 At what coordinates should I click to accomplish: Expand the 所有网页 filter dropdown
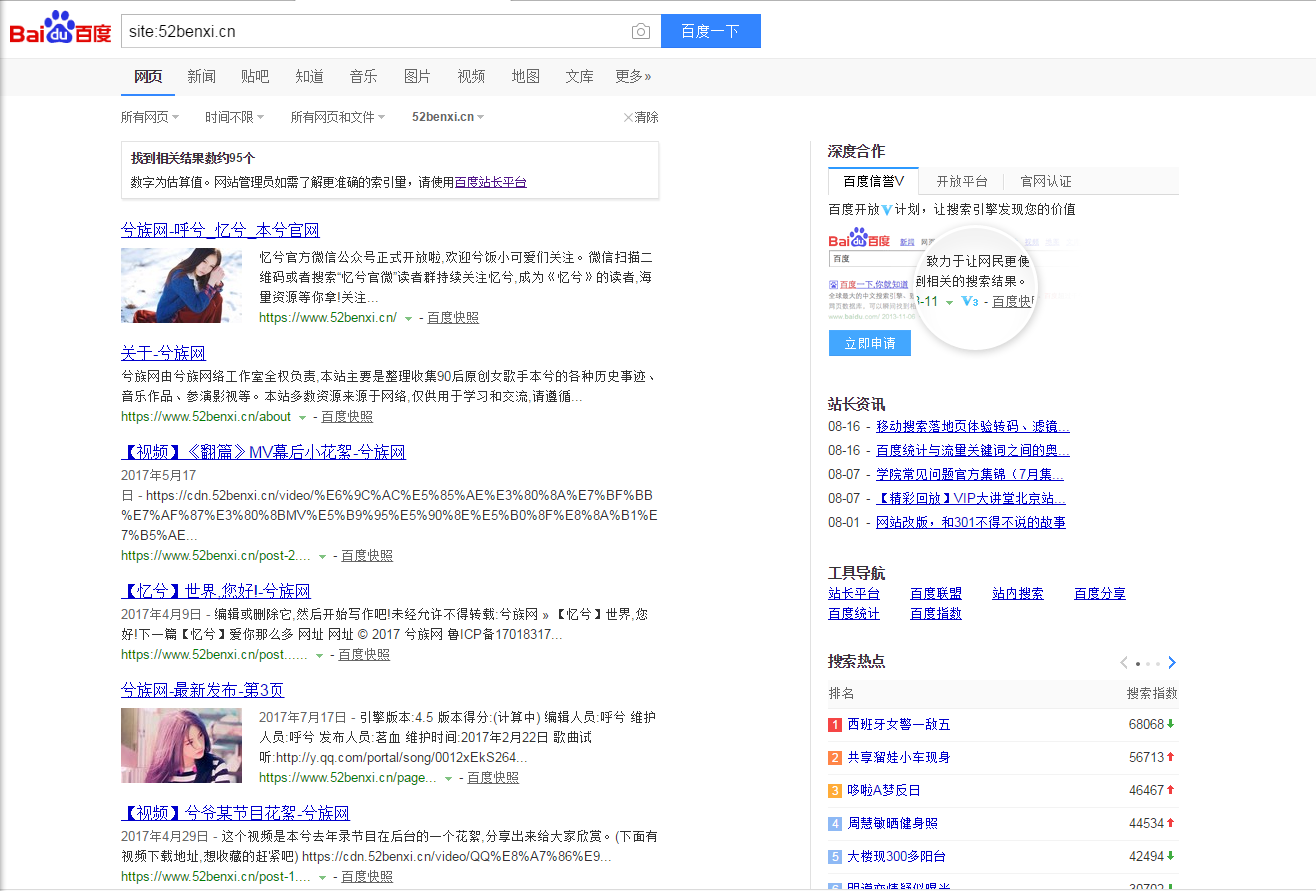(x=150, y=117)
